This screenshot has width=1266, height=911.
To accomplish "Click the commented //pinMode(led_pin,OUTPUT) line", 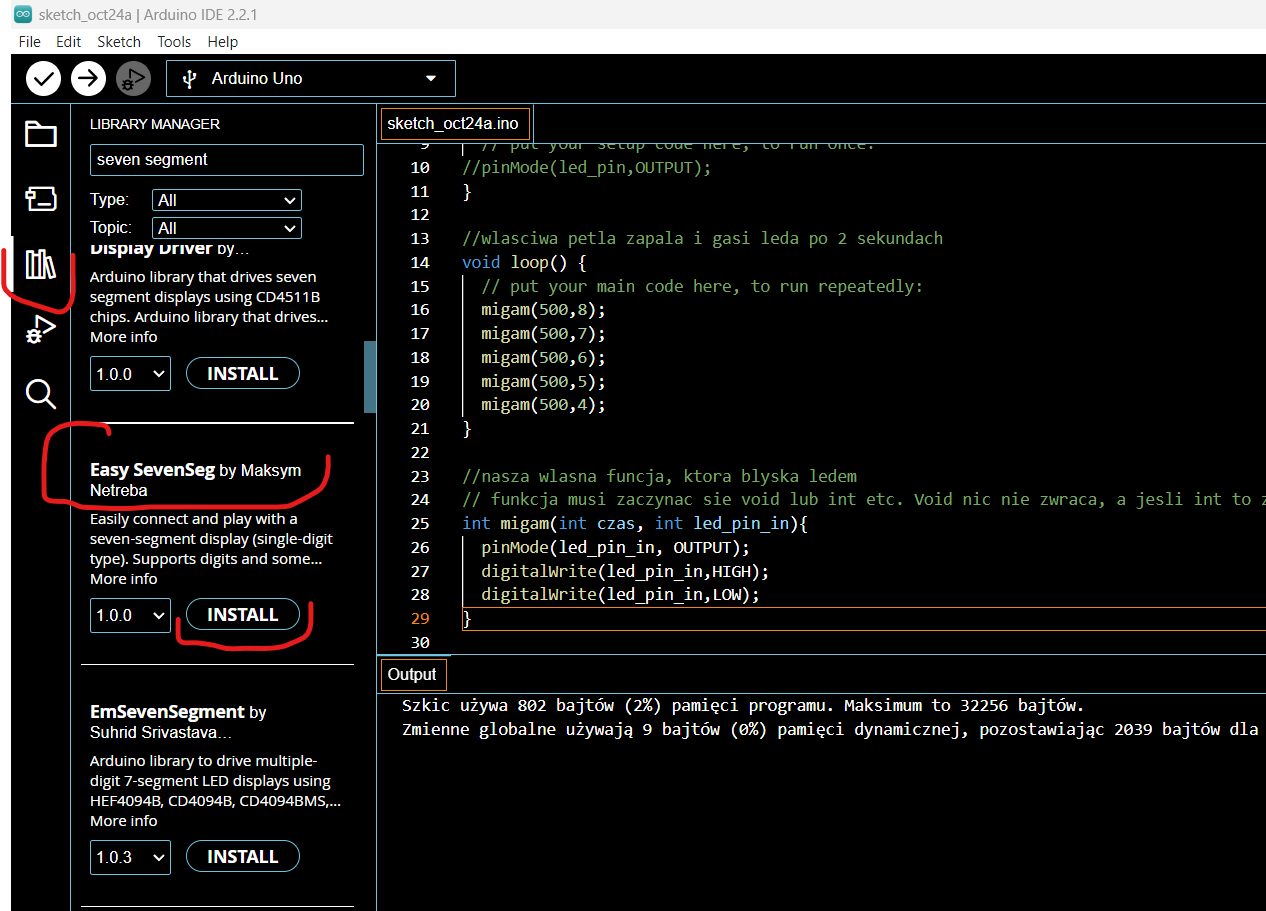I will pos(587,167).
